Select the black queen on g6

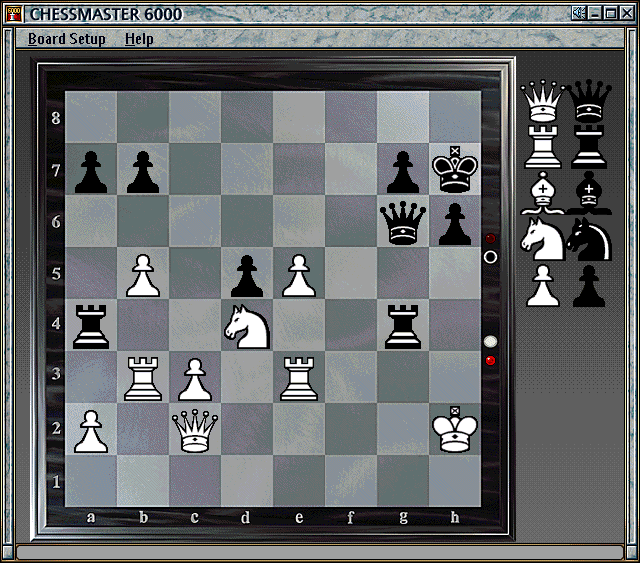[403, 223]
